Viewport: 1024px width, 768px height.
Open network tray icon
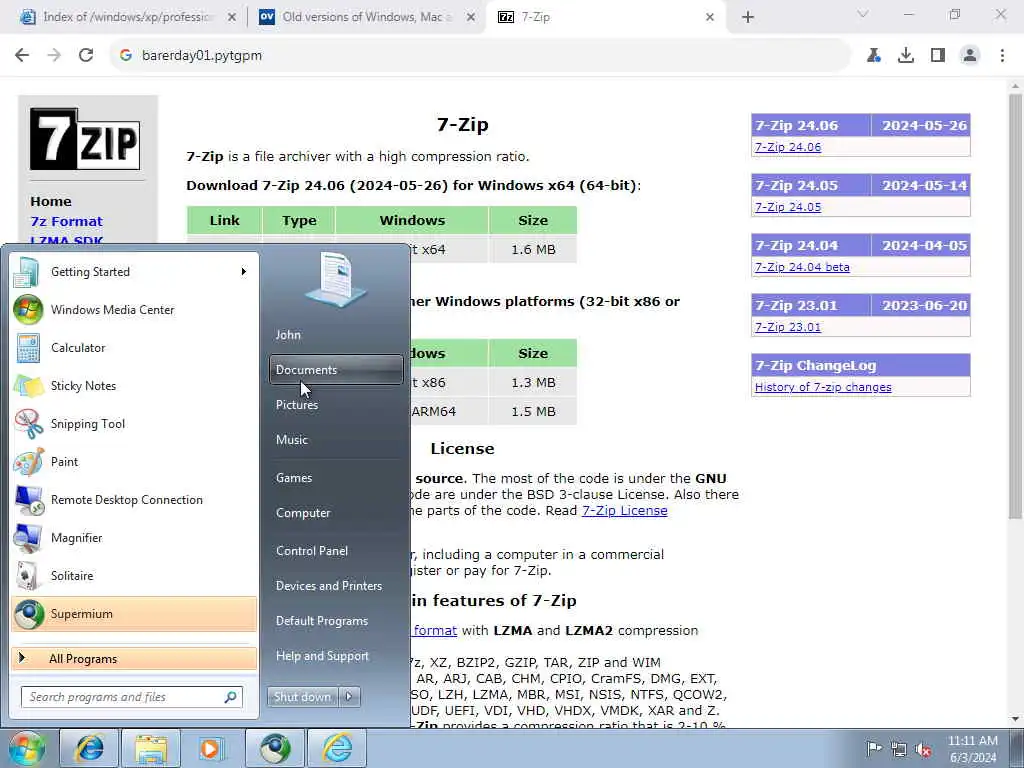[x=899, y=749]
